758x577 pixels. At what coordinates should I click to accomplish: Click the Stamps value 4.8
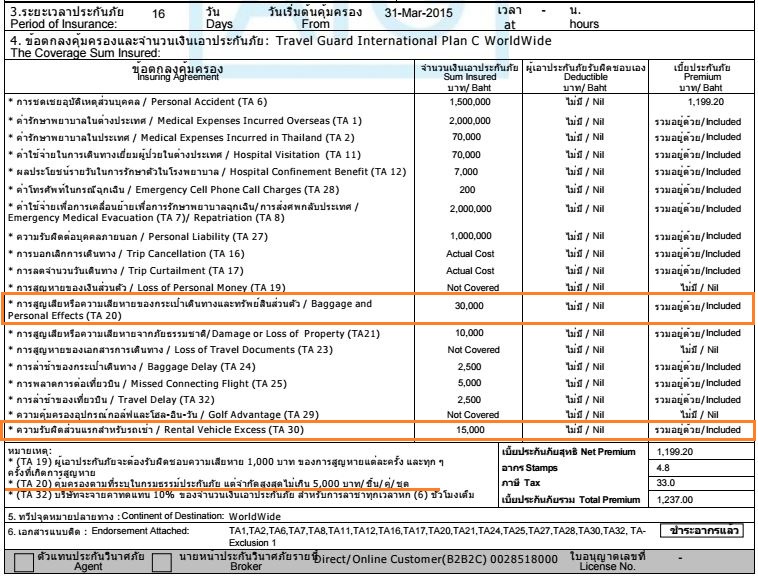click(x=663, y=468)
